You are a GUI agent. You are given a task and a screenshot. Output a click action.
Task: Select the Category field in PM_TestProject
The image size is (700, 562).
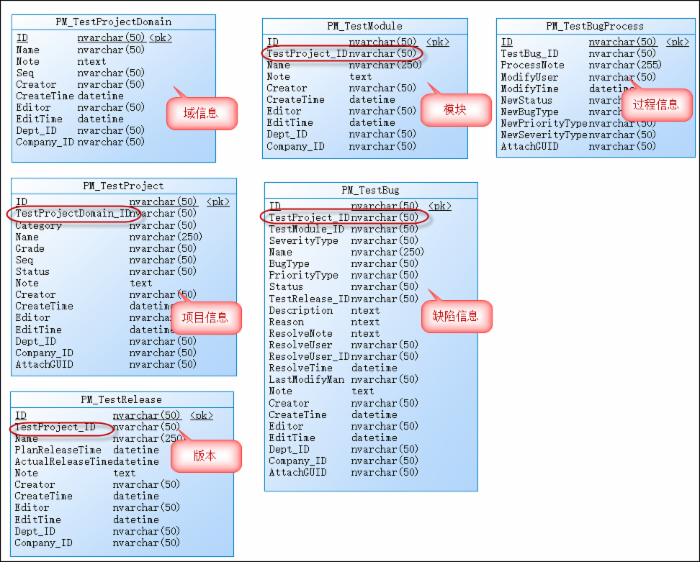38,226
